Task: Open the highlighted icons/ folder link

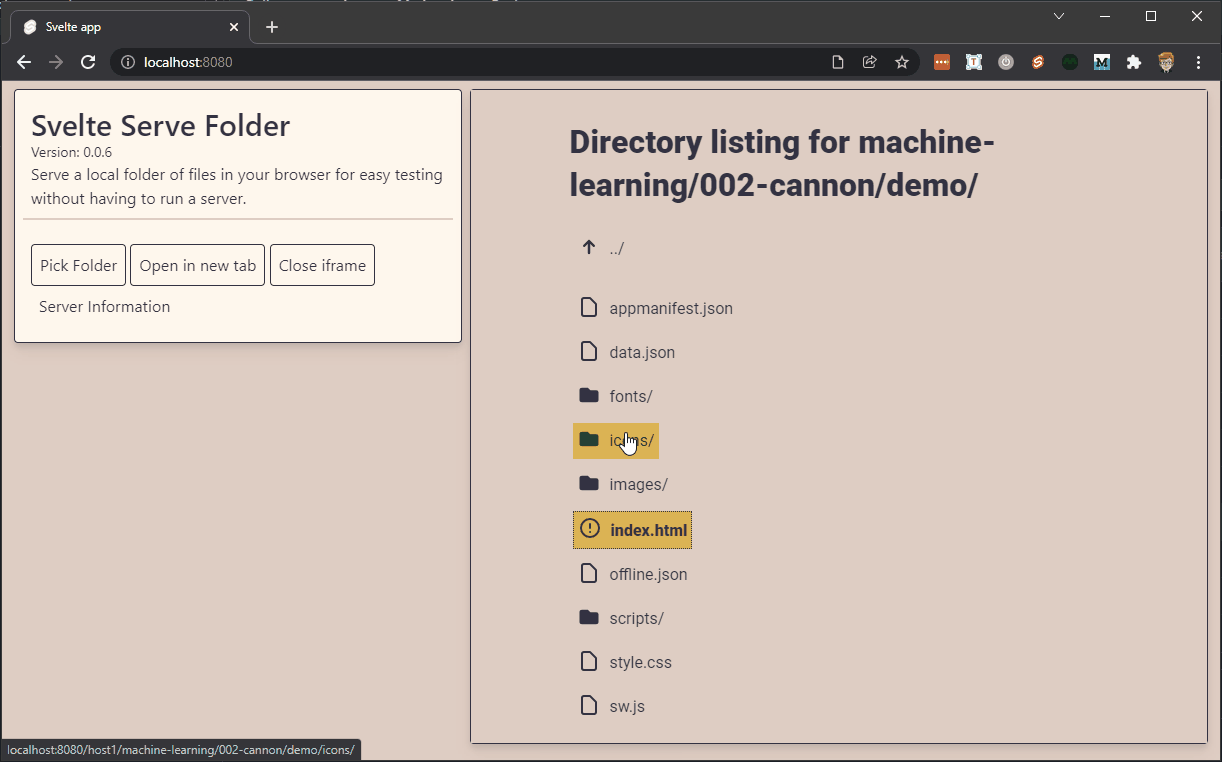Action: 616,440
